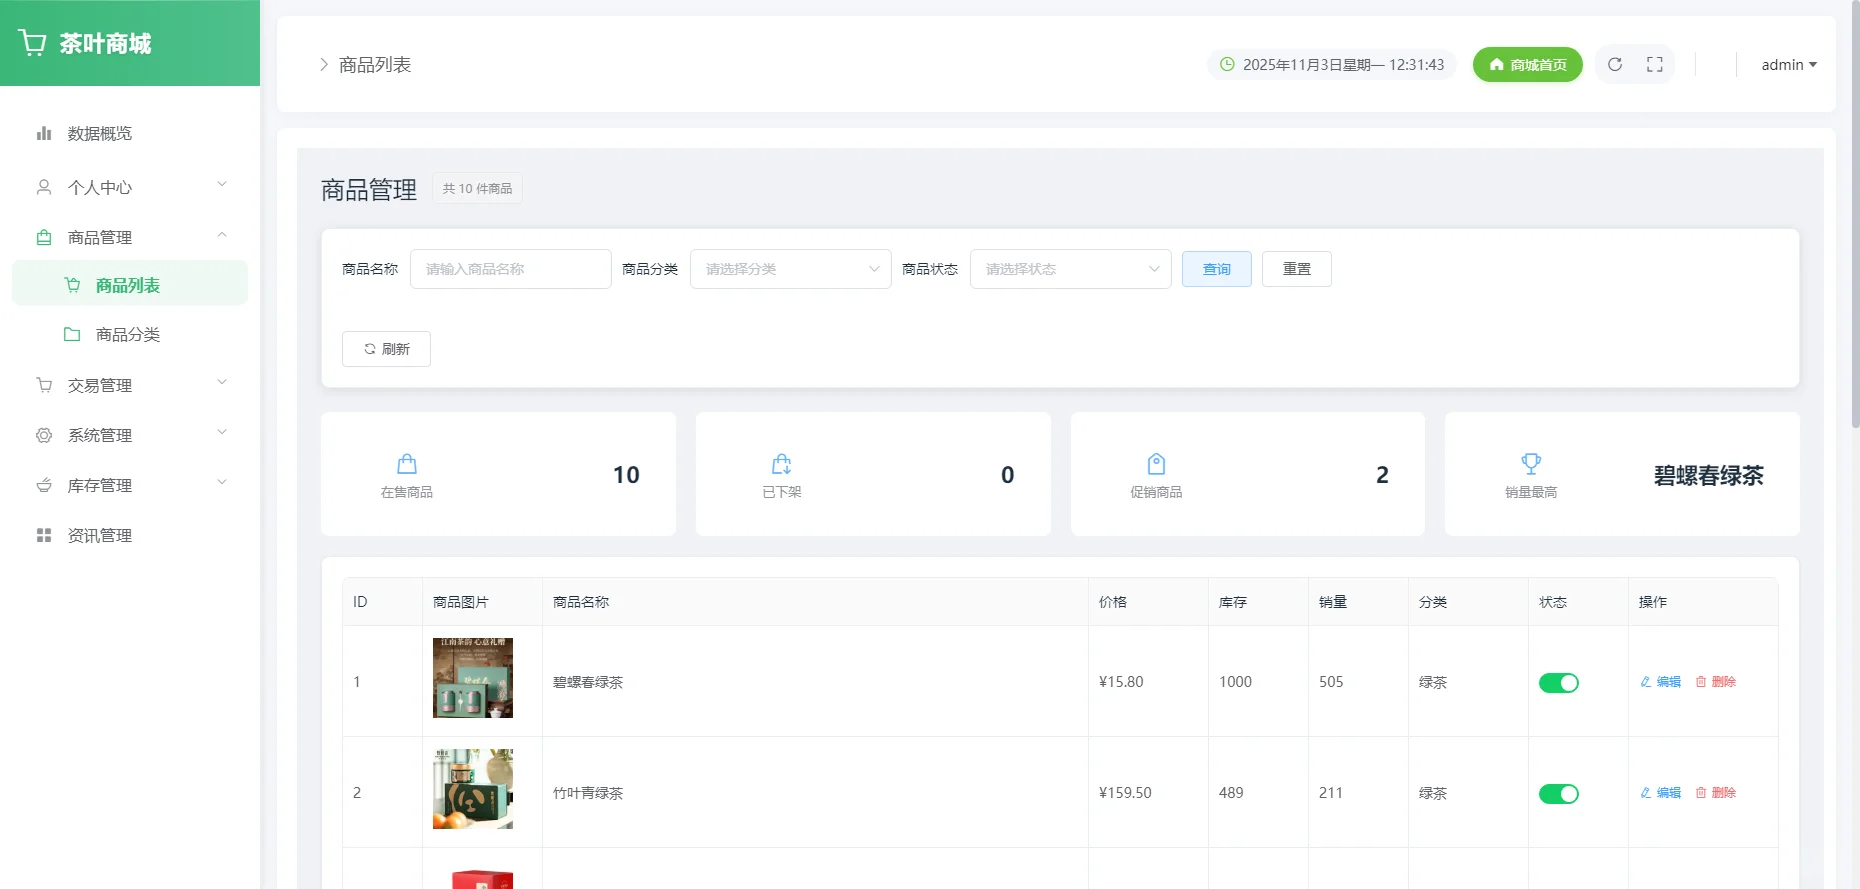
Task: Open the admin user dropdown
Action: pos(1789,64)
